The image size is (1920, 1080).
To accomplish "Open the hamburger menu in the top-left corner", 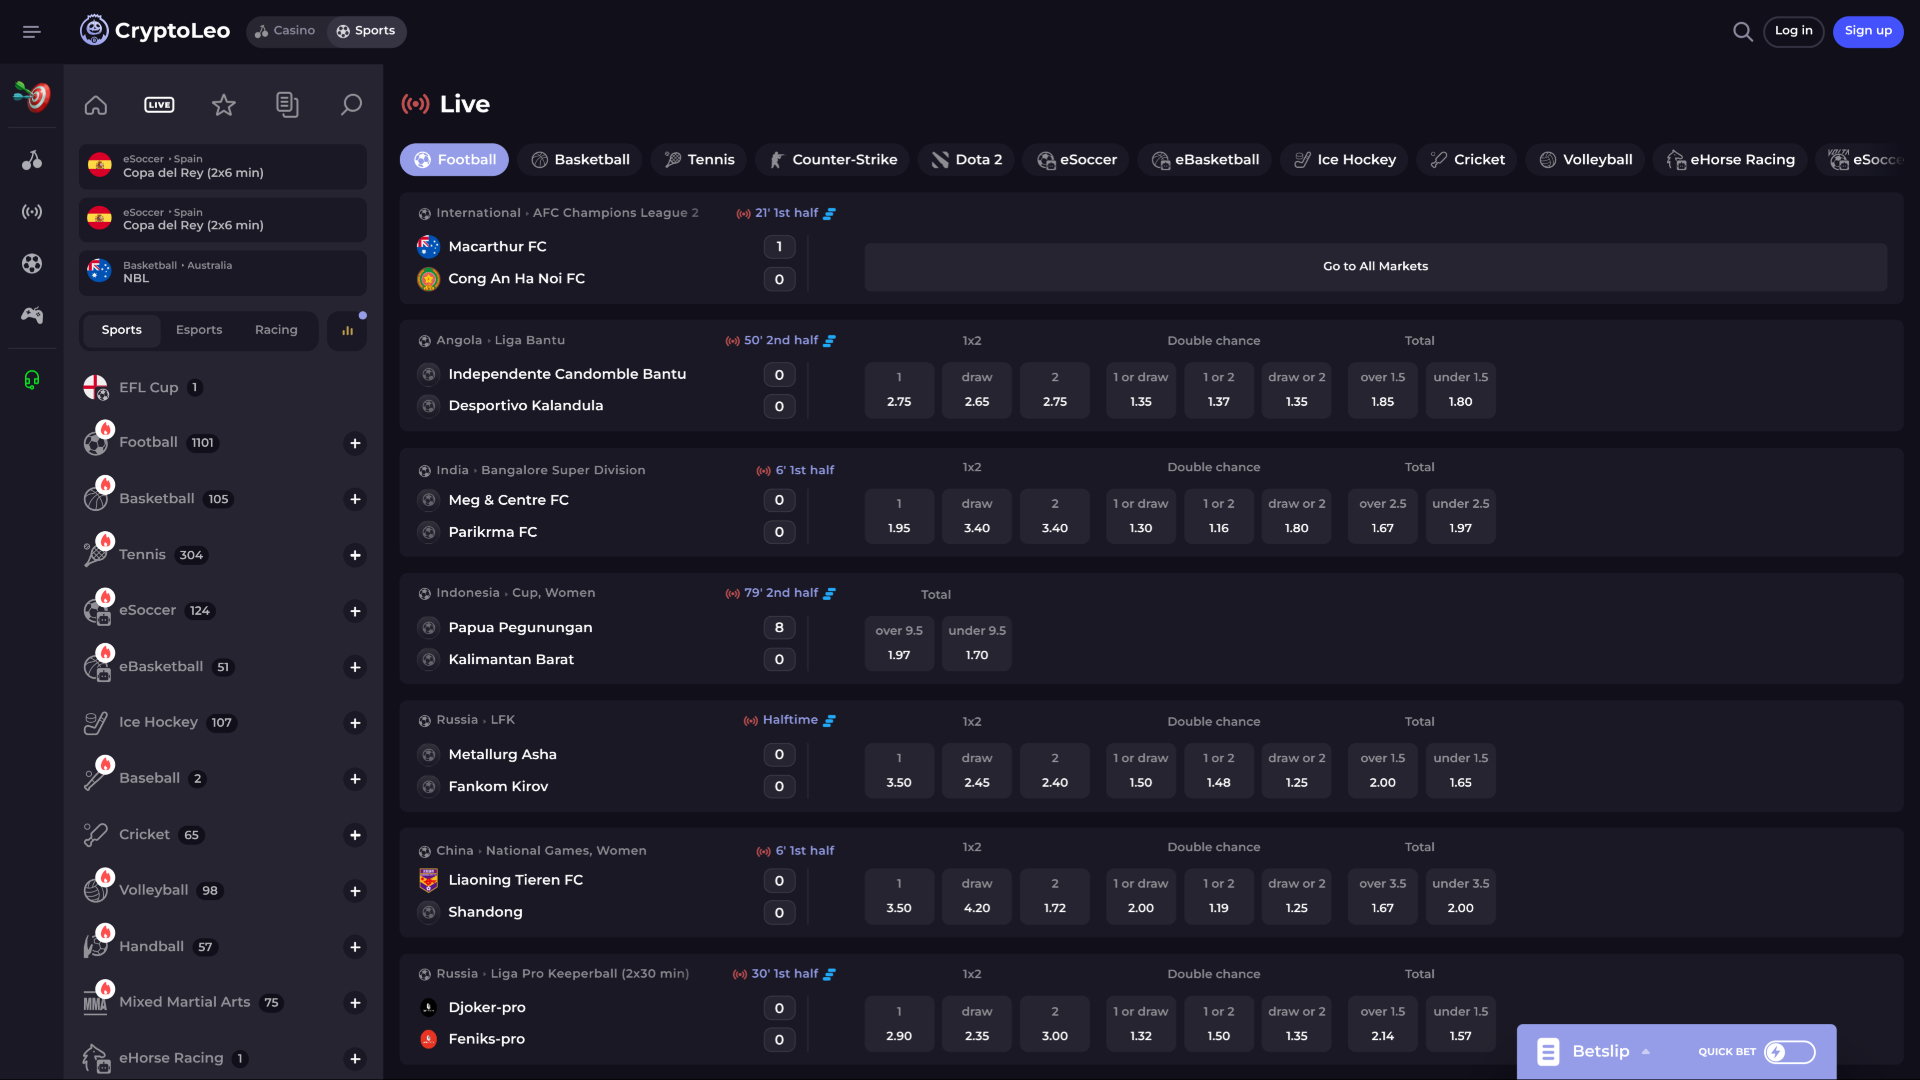I will coord(30,31).
